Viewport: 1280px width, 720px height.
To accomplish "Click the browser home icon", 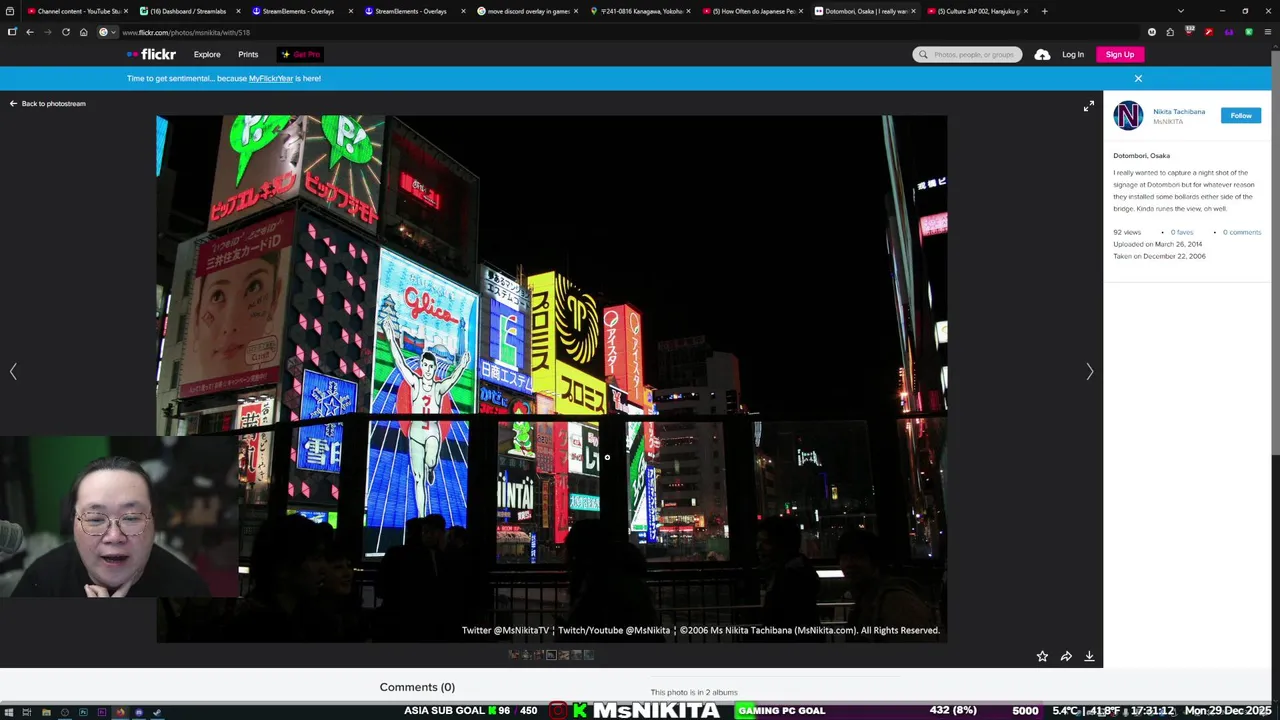I will [84, 32].
